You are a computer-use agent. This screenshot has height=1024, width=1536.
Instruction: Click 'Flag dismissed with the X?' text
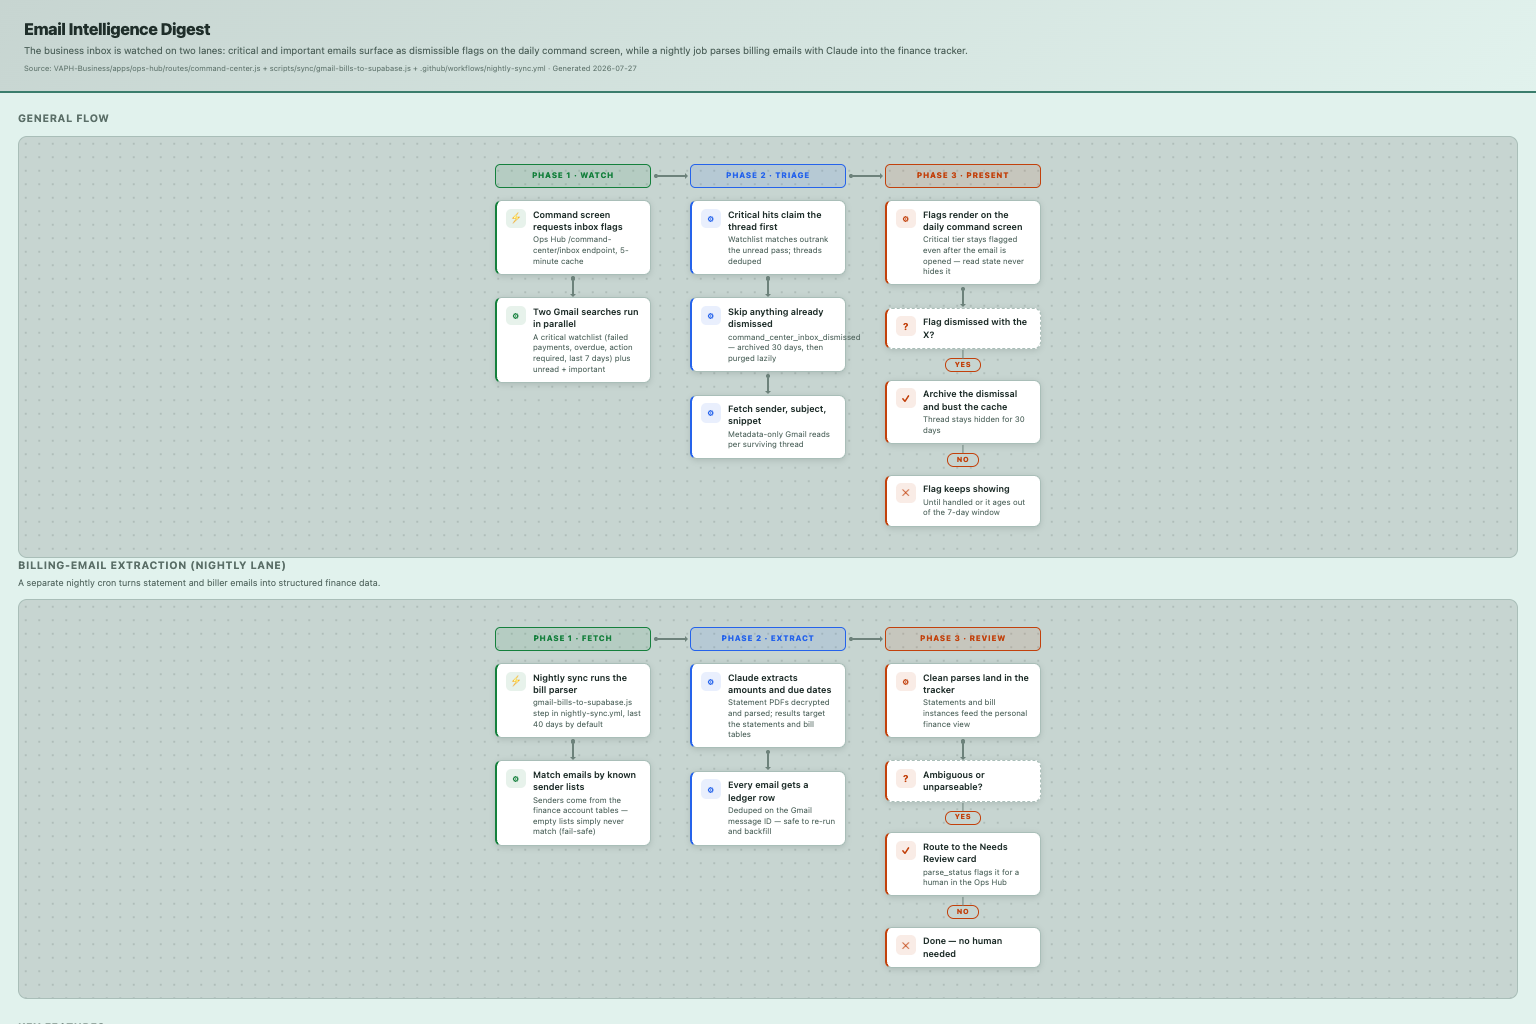click(x=975, y=328)
